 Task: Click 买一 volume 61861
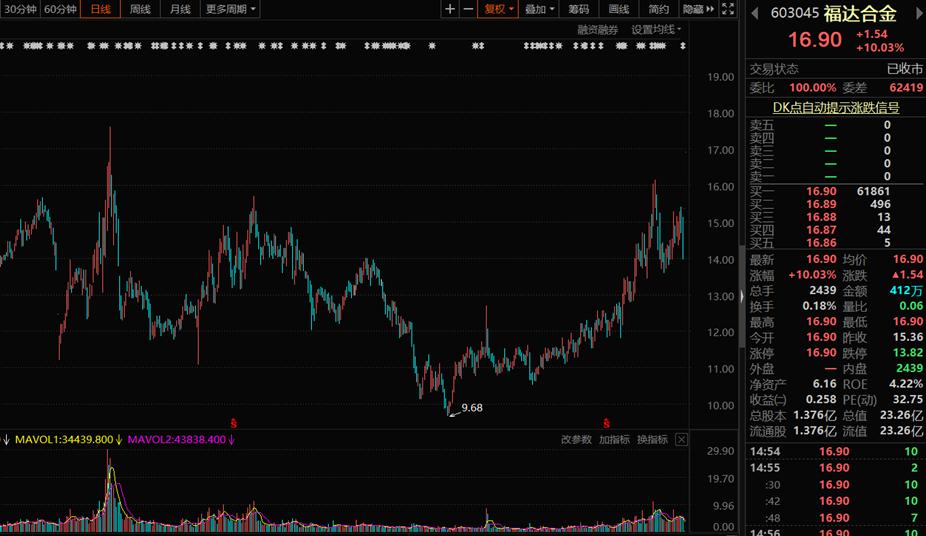coord(873,191)
